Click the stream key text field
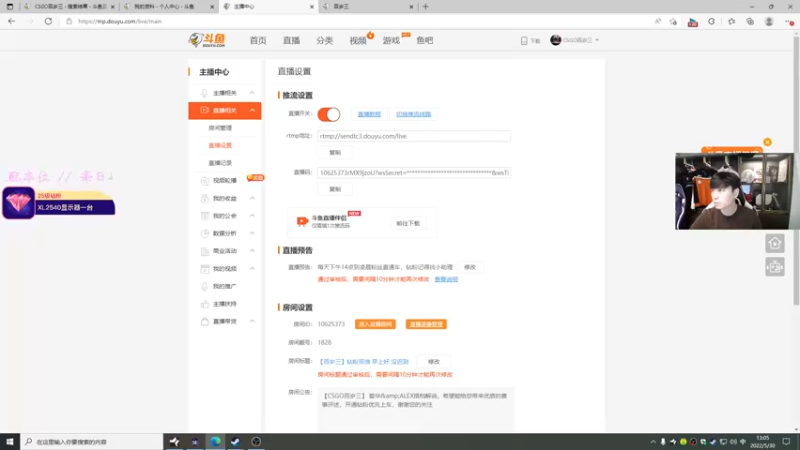 414,172
